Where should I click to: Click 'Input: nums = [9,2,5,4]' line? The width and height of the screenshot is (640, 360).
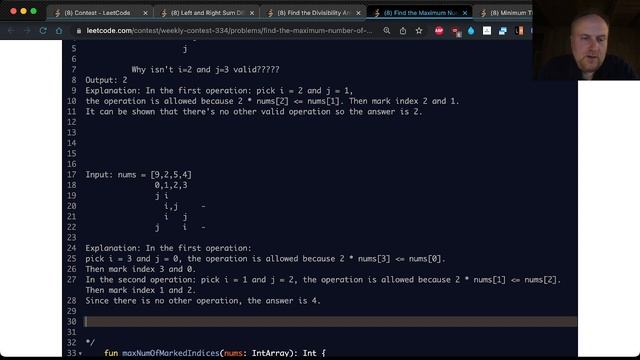click(x=138, y=175)
